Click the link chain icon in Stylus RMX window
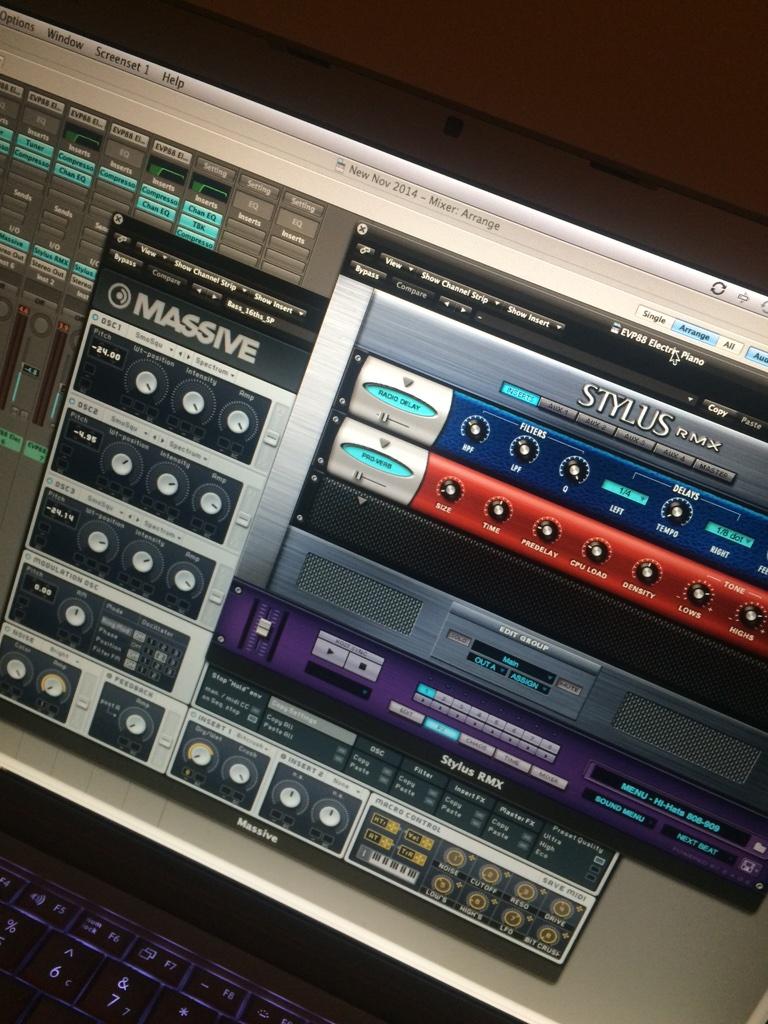Screen dimensions: 768x1024 point(366,251)
